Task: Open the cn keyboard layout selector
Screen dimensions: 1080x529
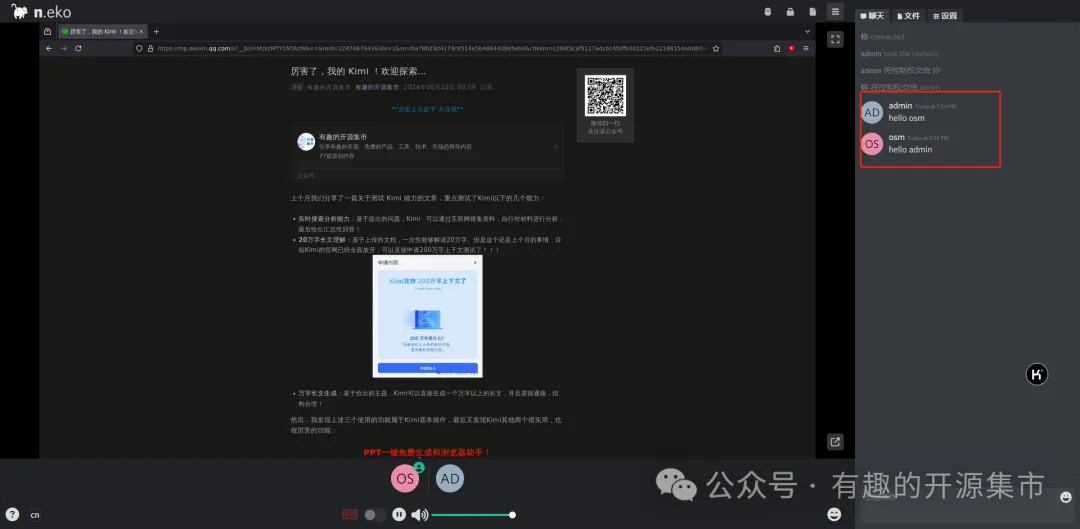Action: (x=35, y=515)
